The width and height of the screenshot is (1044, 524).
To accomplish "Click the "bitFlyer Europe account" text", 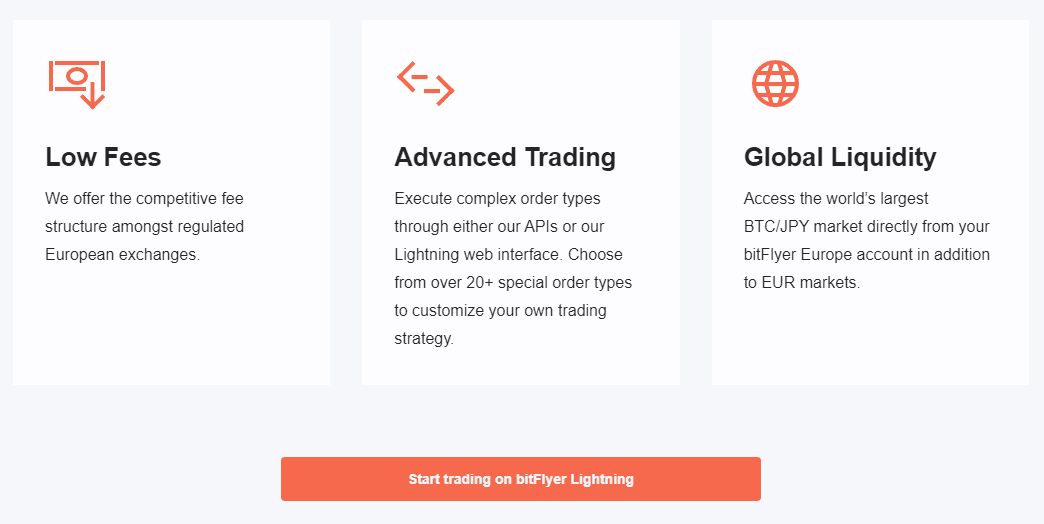I will click(831, 254).
